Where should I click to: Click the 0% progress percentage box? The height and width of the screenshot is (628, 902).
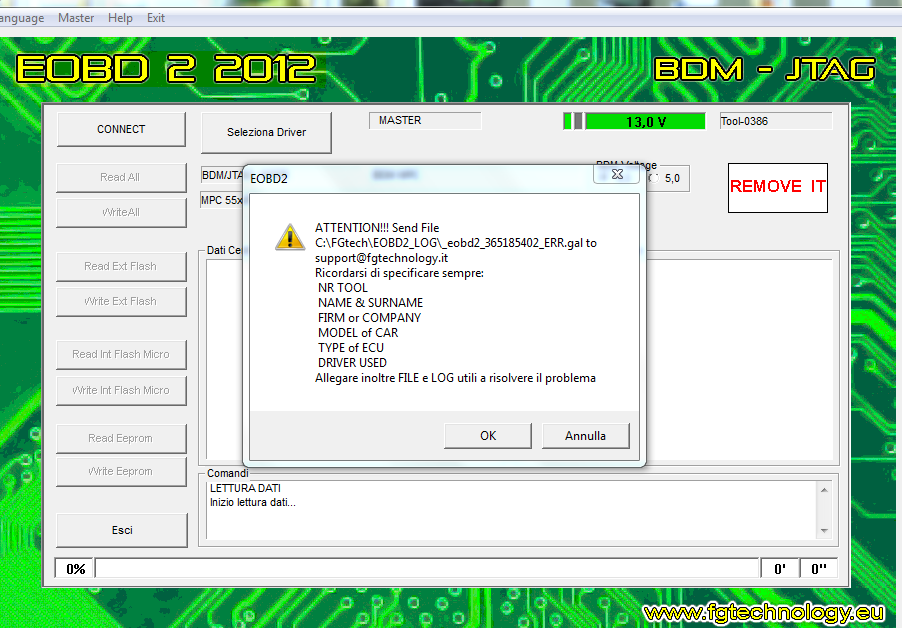75,569
